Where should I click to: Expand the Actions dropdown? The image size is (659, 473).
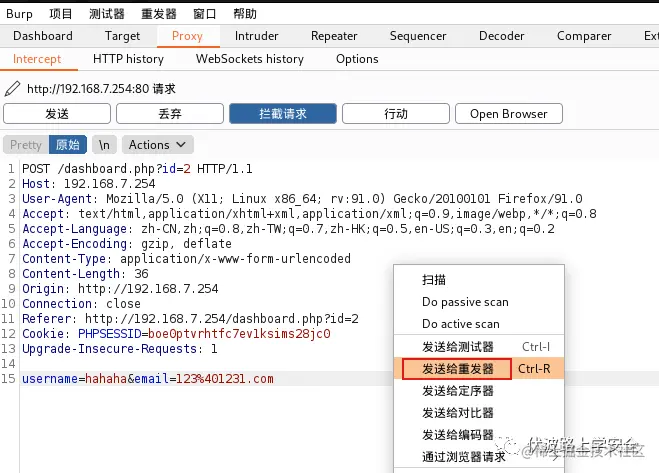point(158,145)
